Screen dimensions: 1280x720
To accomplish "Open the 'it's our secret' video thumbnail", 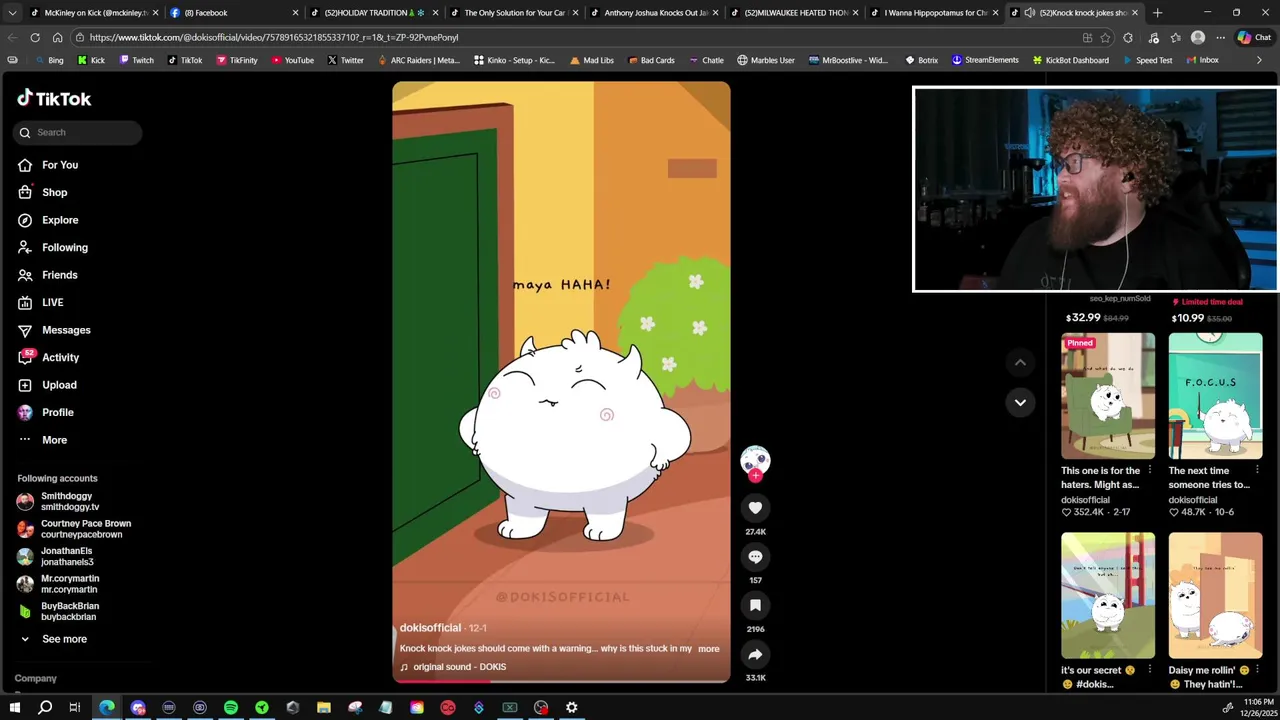I will pos(1108,595).
